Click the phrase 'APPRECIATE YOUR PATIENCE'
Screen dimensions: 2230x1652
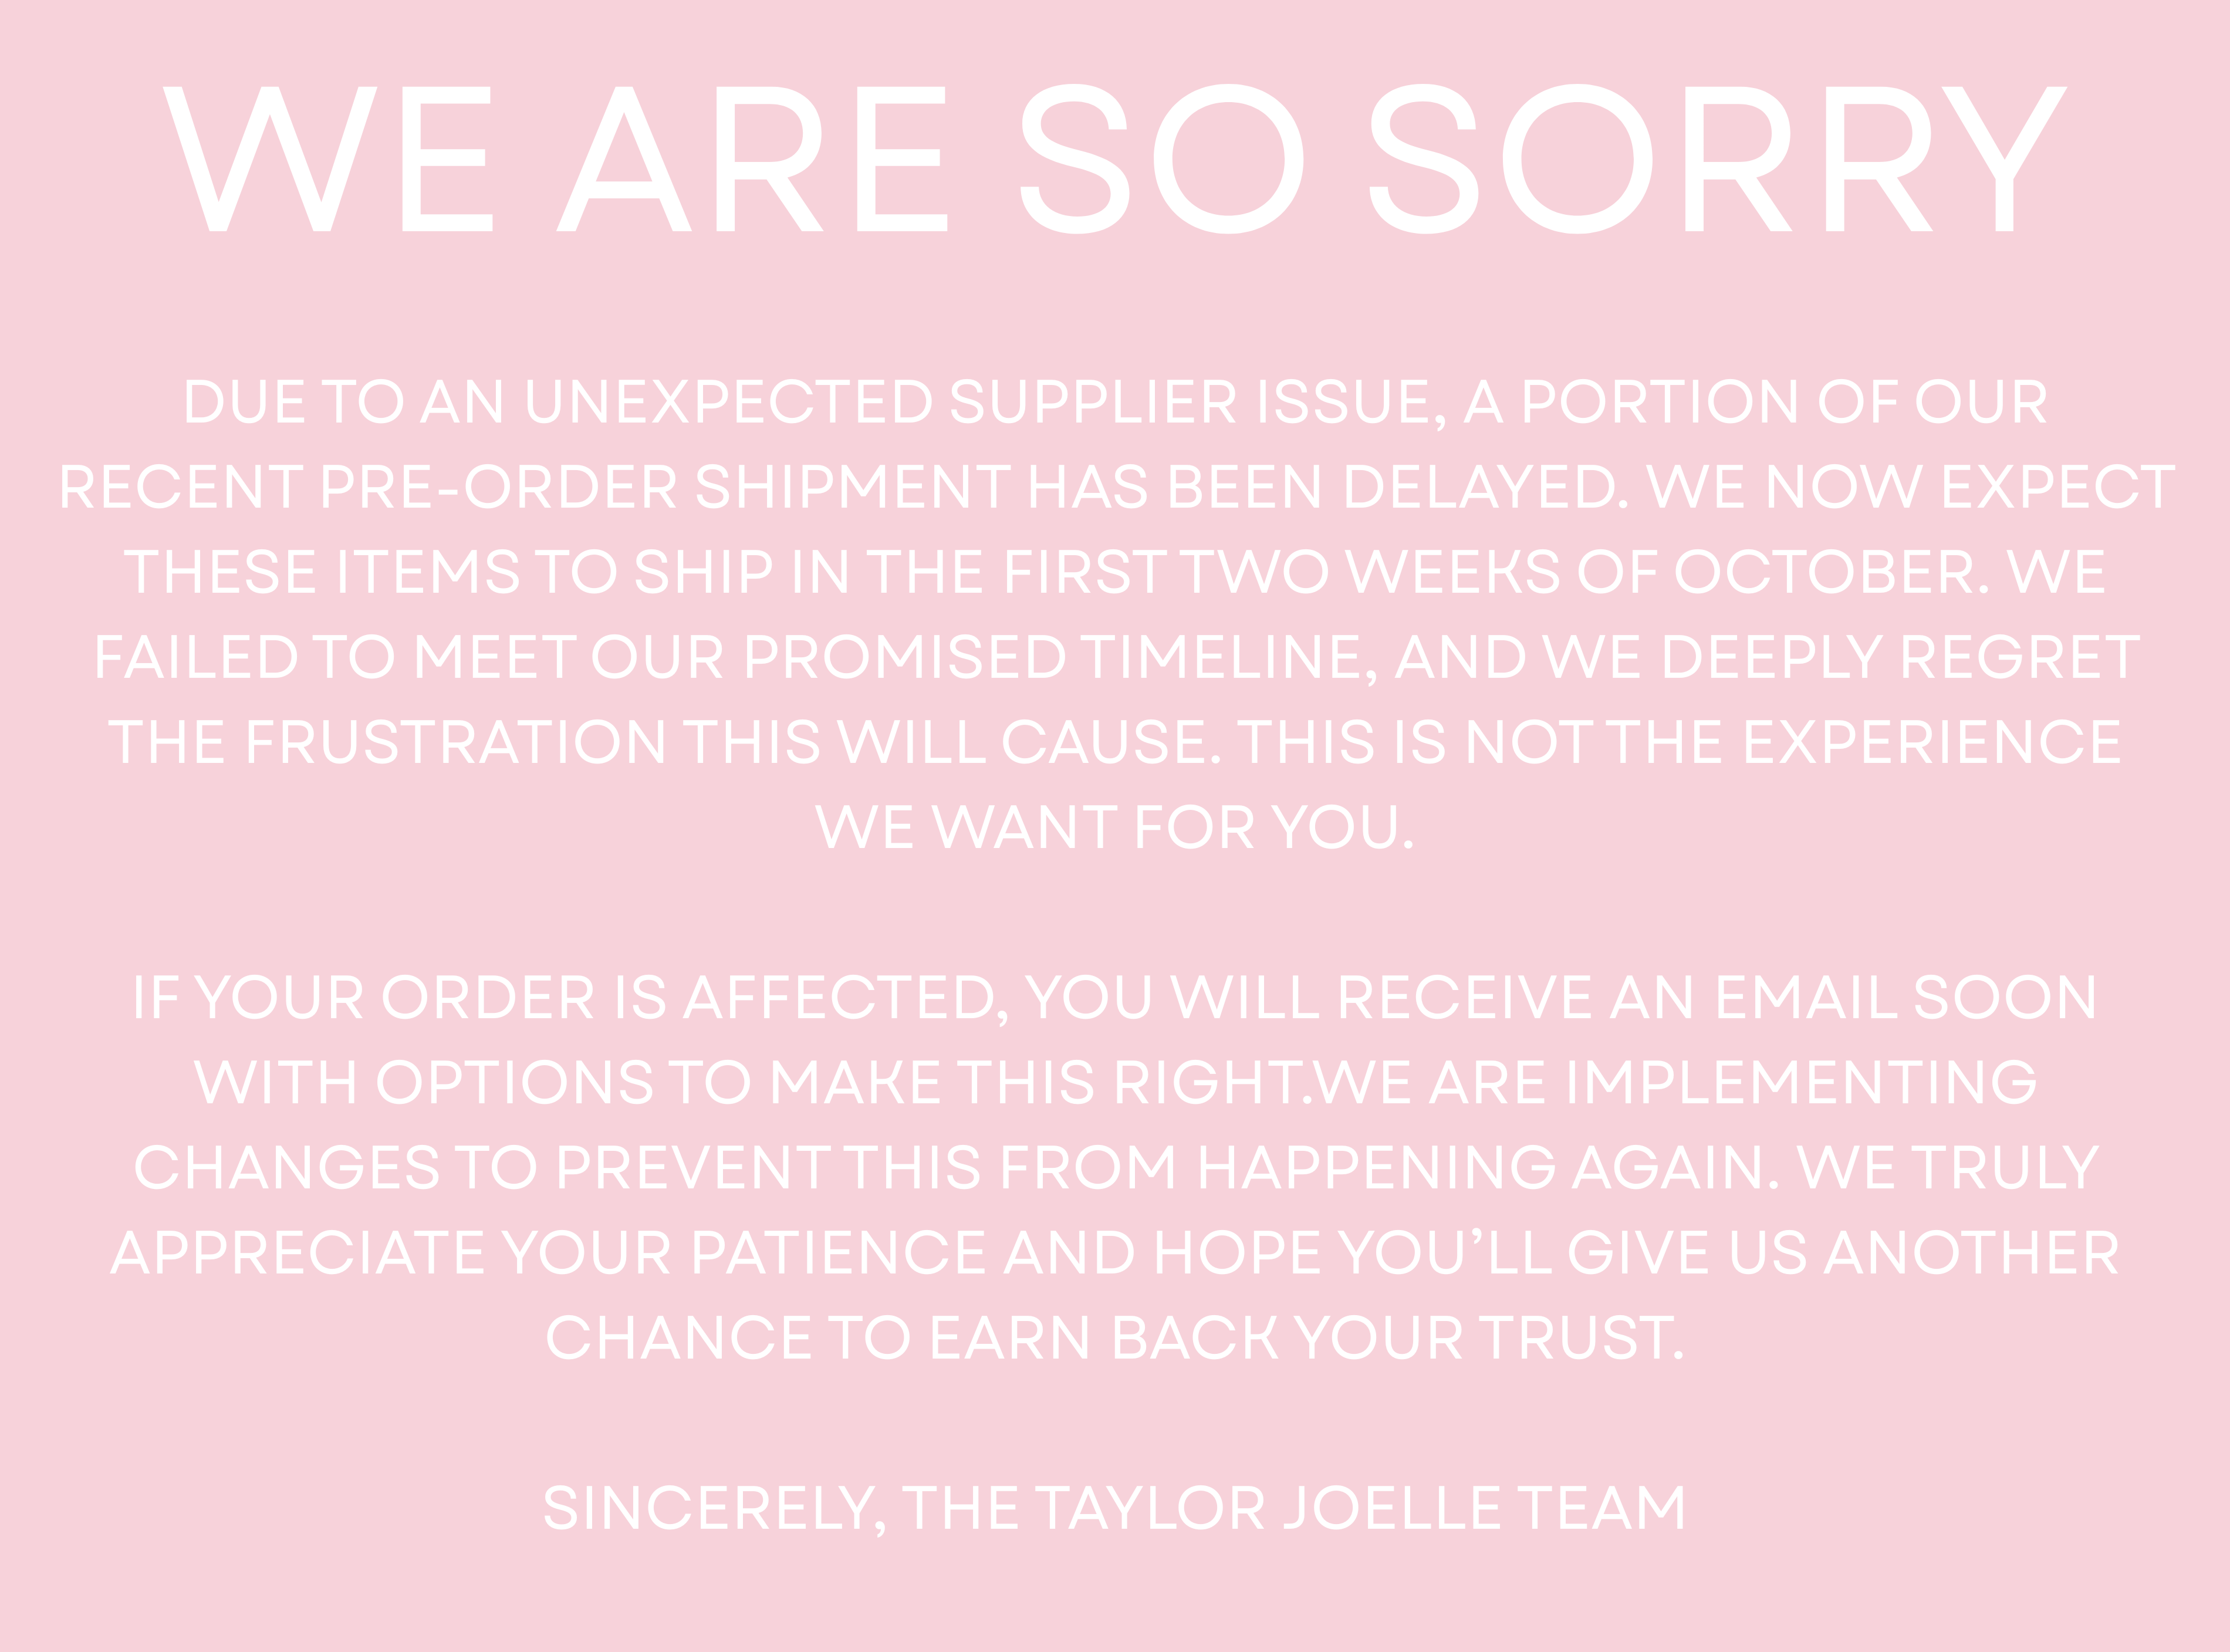[548, 1253]
